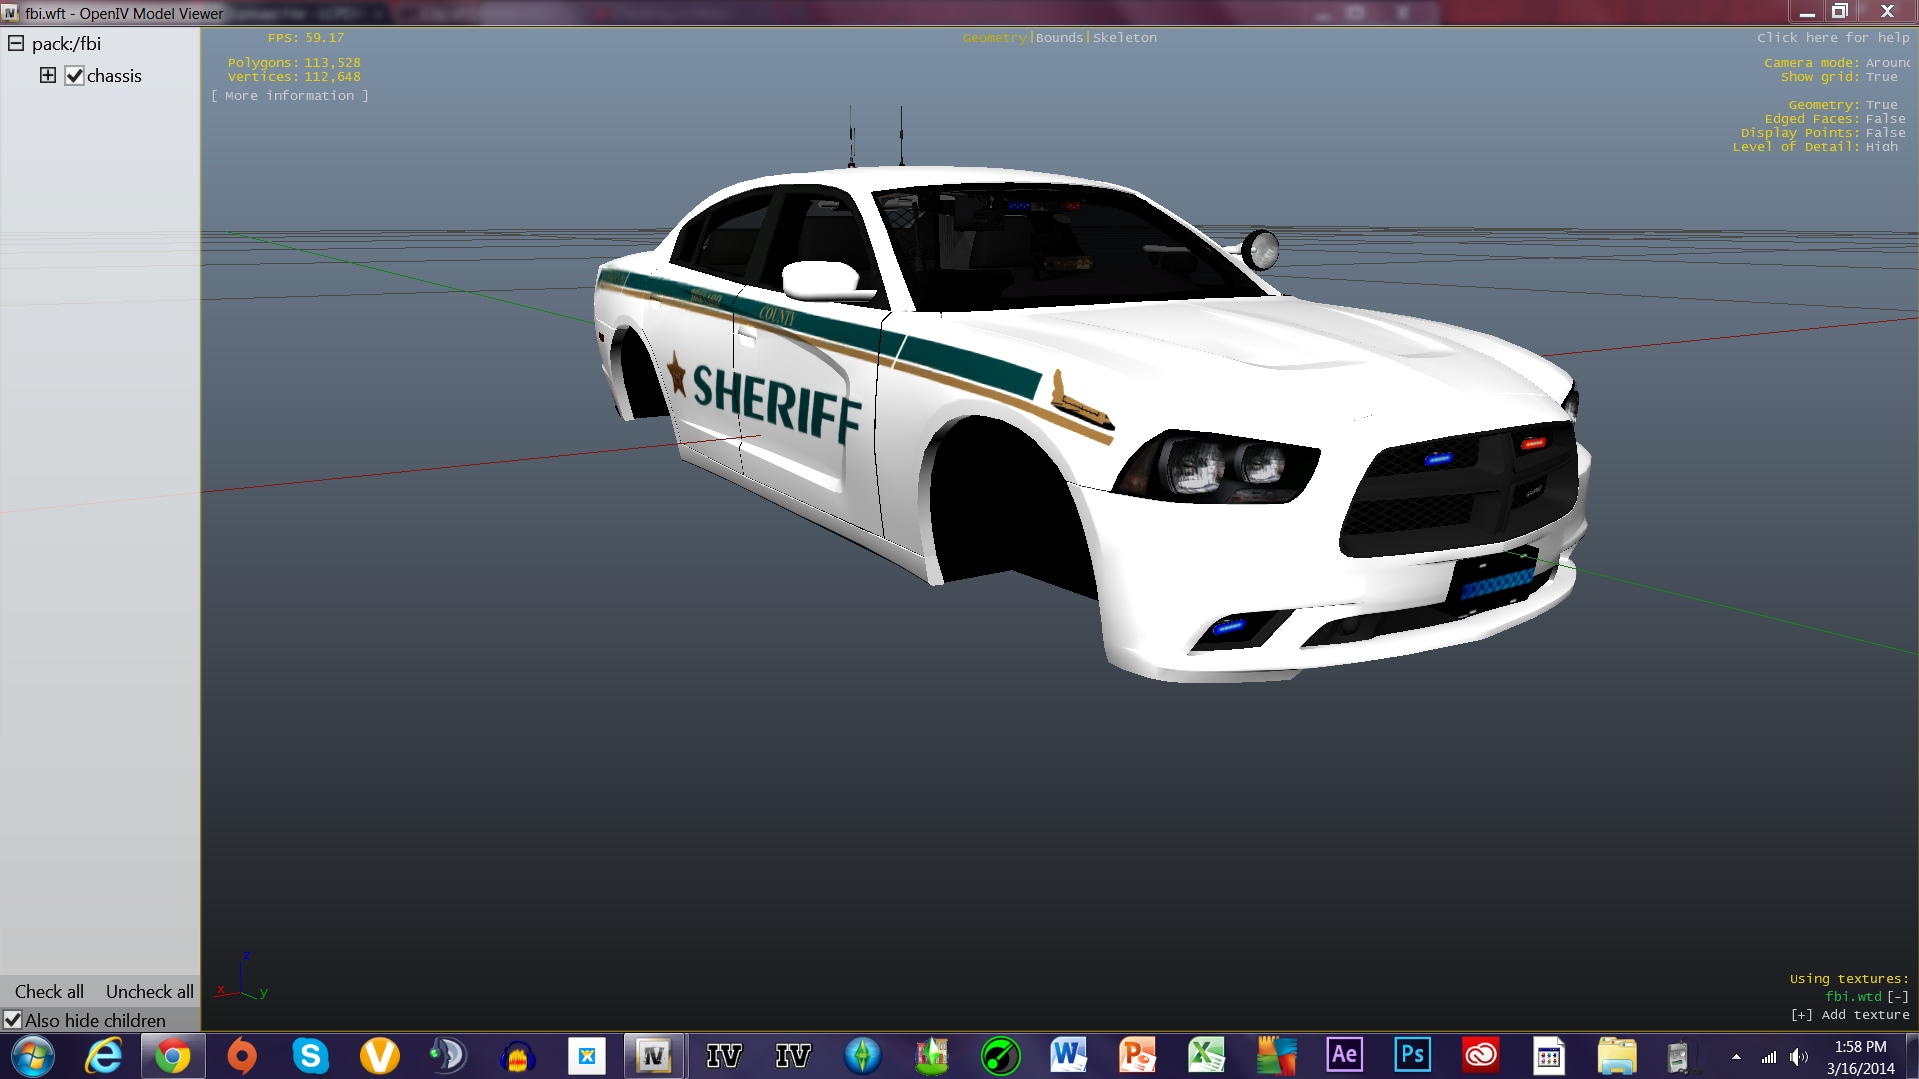Open Google Chrome from the taskbar

[x=173, y=1056]
